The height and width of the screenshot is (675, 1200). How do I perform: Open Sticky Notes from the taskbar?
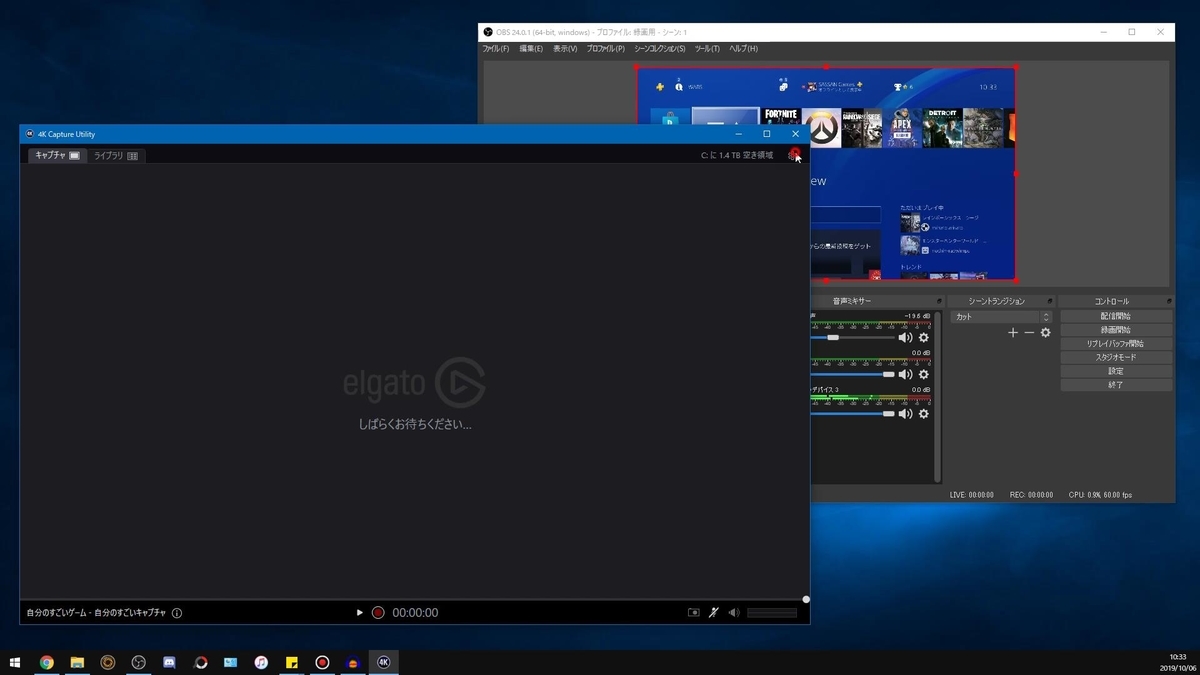292,662
